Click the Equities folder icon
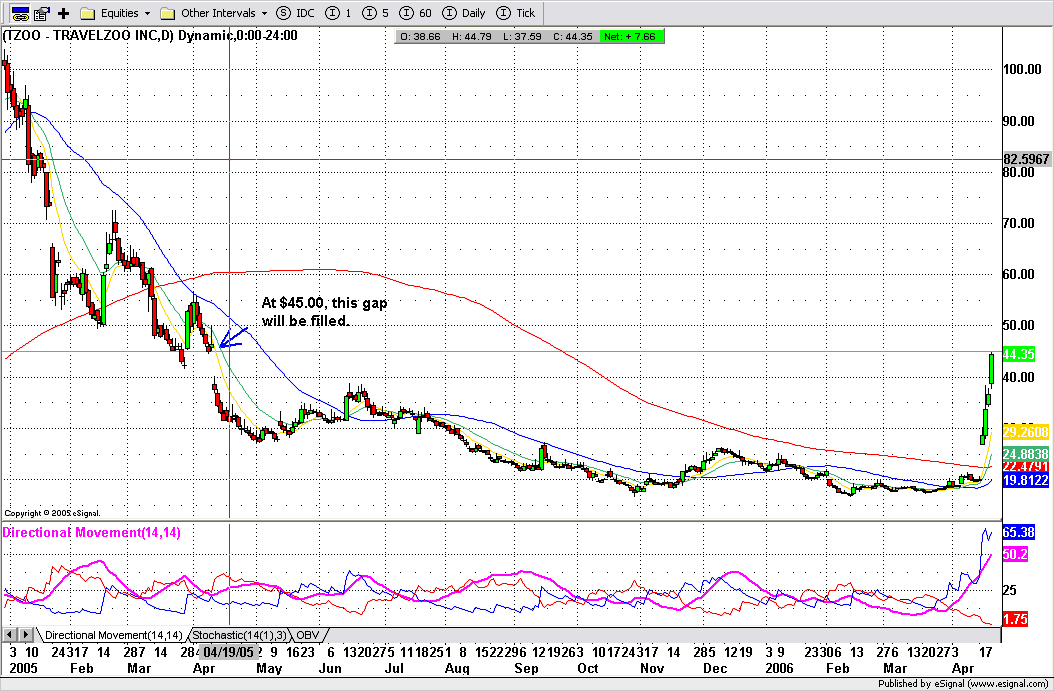 (x=87, y=13)
